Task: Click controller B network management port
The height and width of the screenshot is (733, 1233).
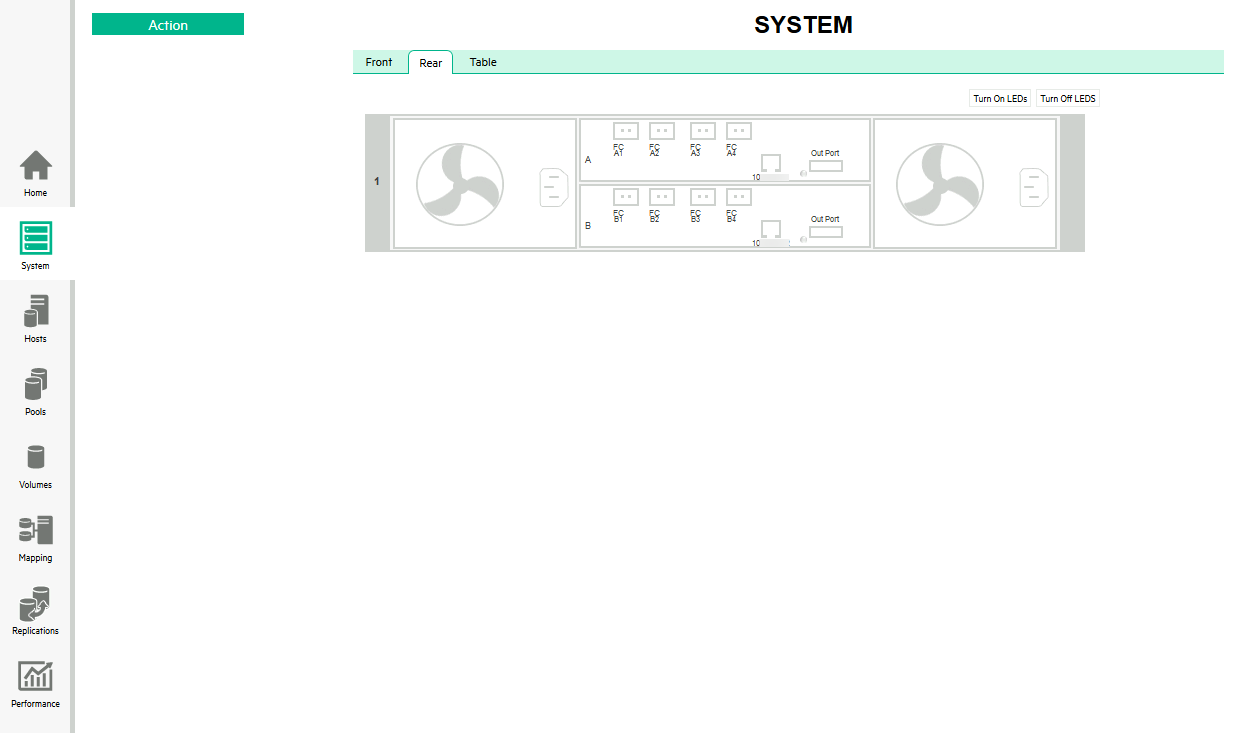Action: (771, 230)
